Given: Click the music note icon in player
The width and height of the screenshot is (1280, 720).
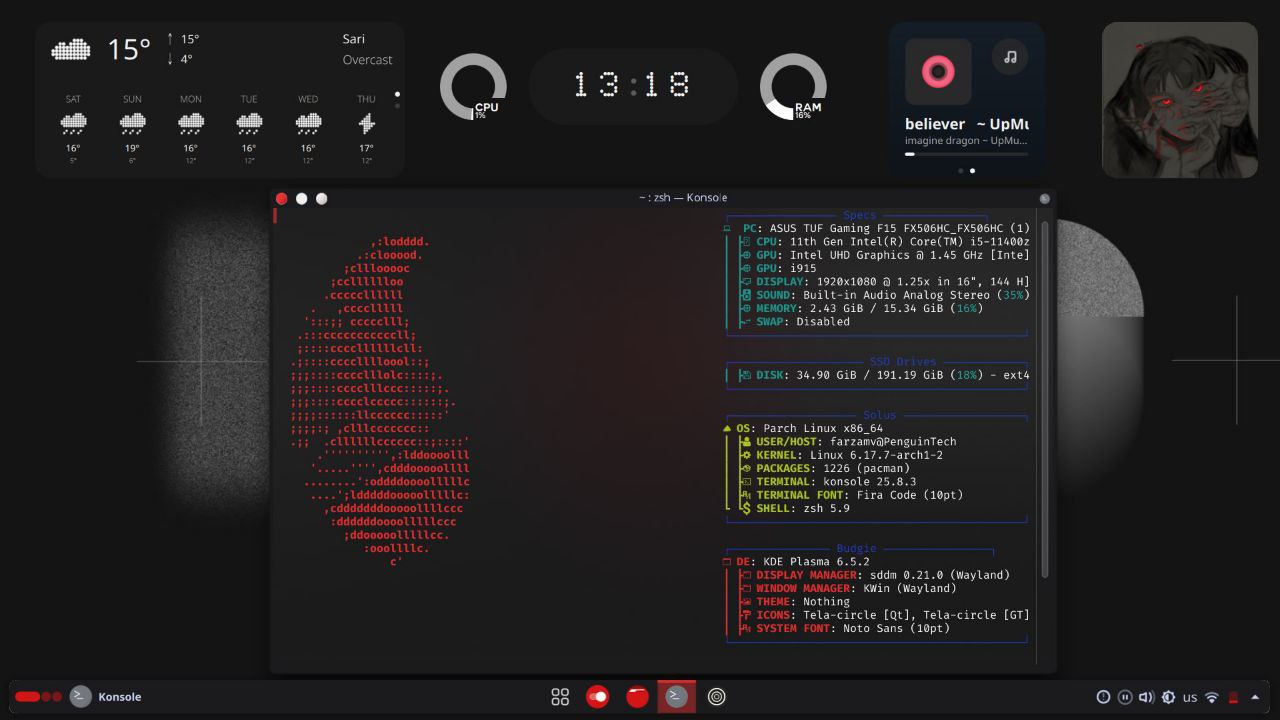Looking at the screenshot, I should coord(1010,57).
